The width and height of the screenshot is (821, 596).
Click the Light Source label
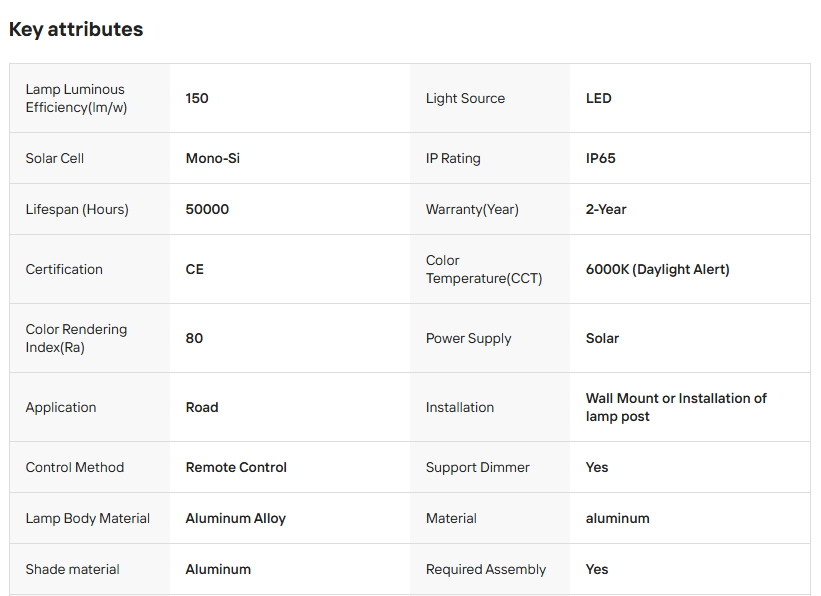(x=465, y=98)
